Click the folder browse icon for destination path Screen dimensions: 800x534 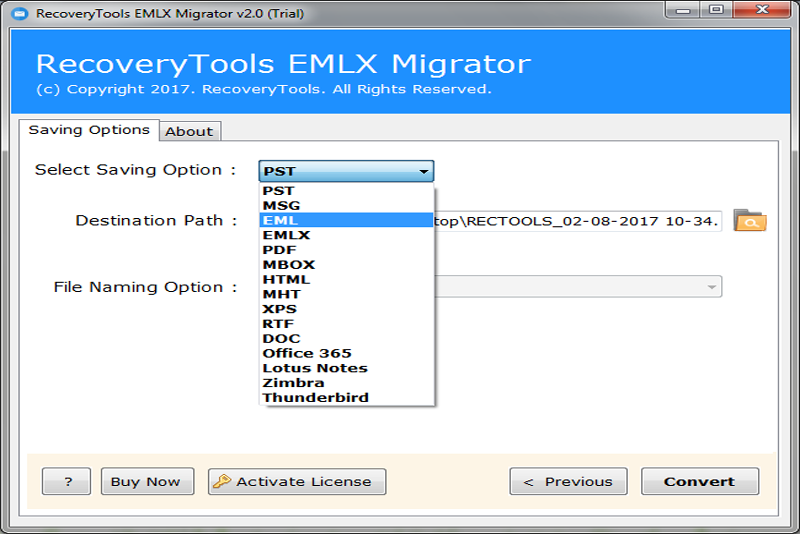pyautogui.click(x=749, y=221)
